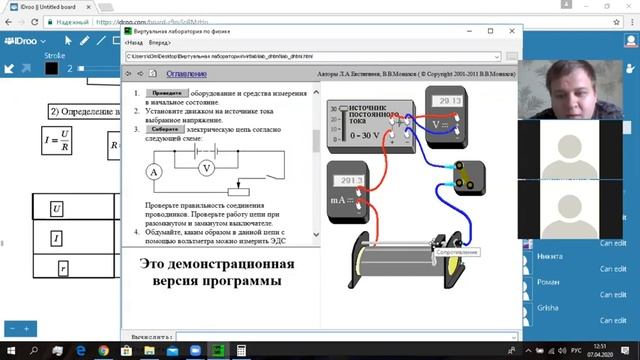Close the IDroo browser tab
The height and width of the screenshot is (360, 640).
point(89,7)
